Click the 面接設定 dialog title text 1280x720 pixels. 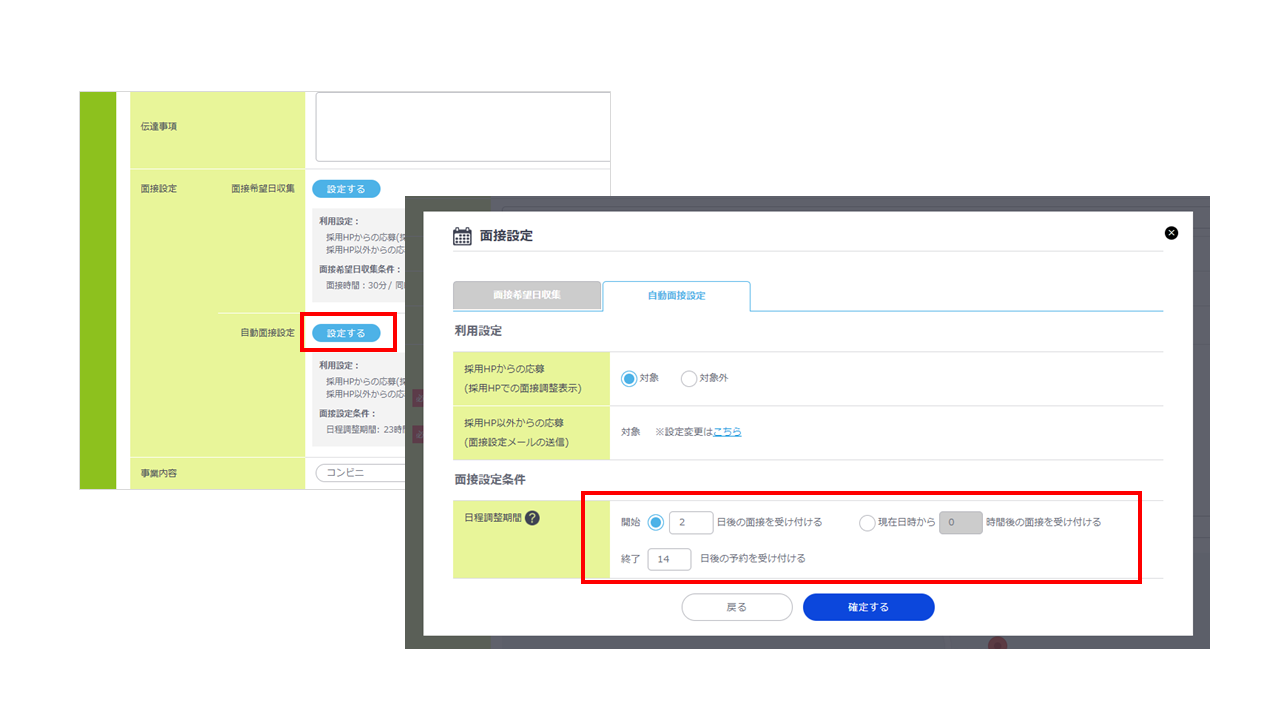pos(506,236)
